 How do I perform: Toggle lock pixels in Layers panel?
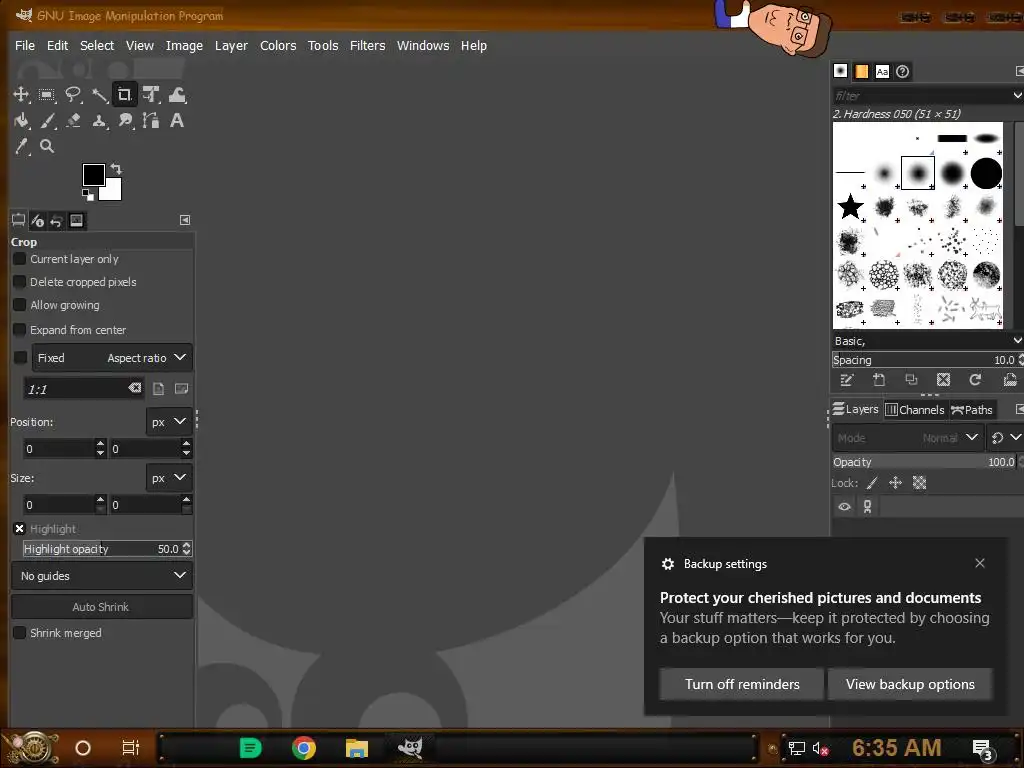(872, 483)
